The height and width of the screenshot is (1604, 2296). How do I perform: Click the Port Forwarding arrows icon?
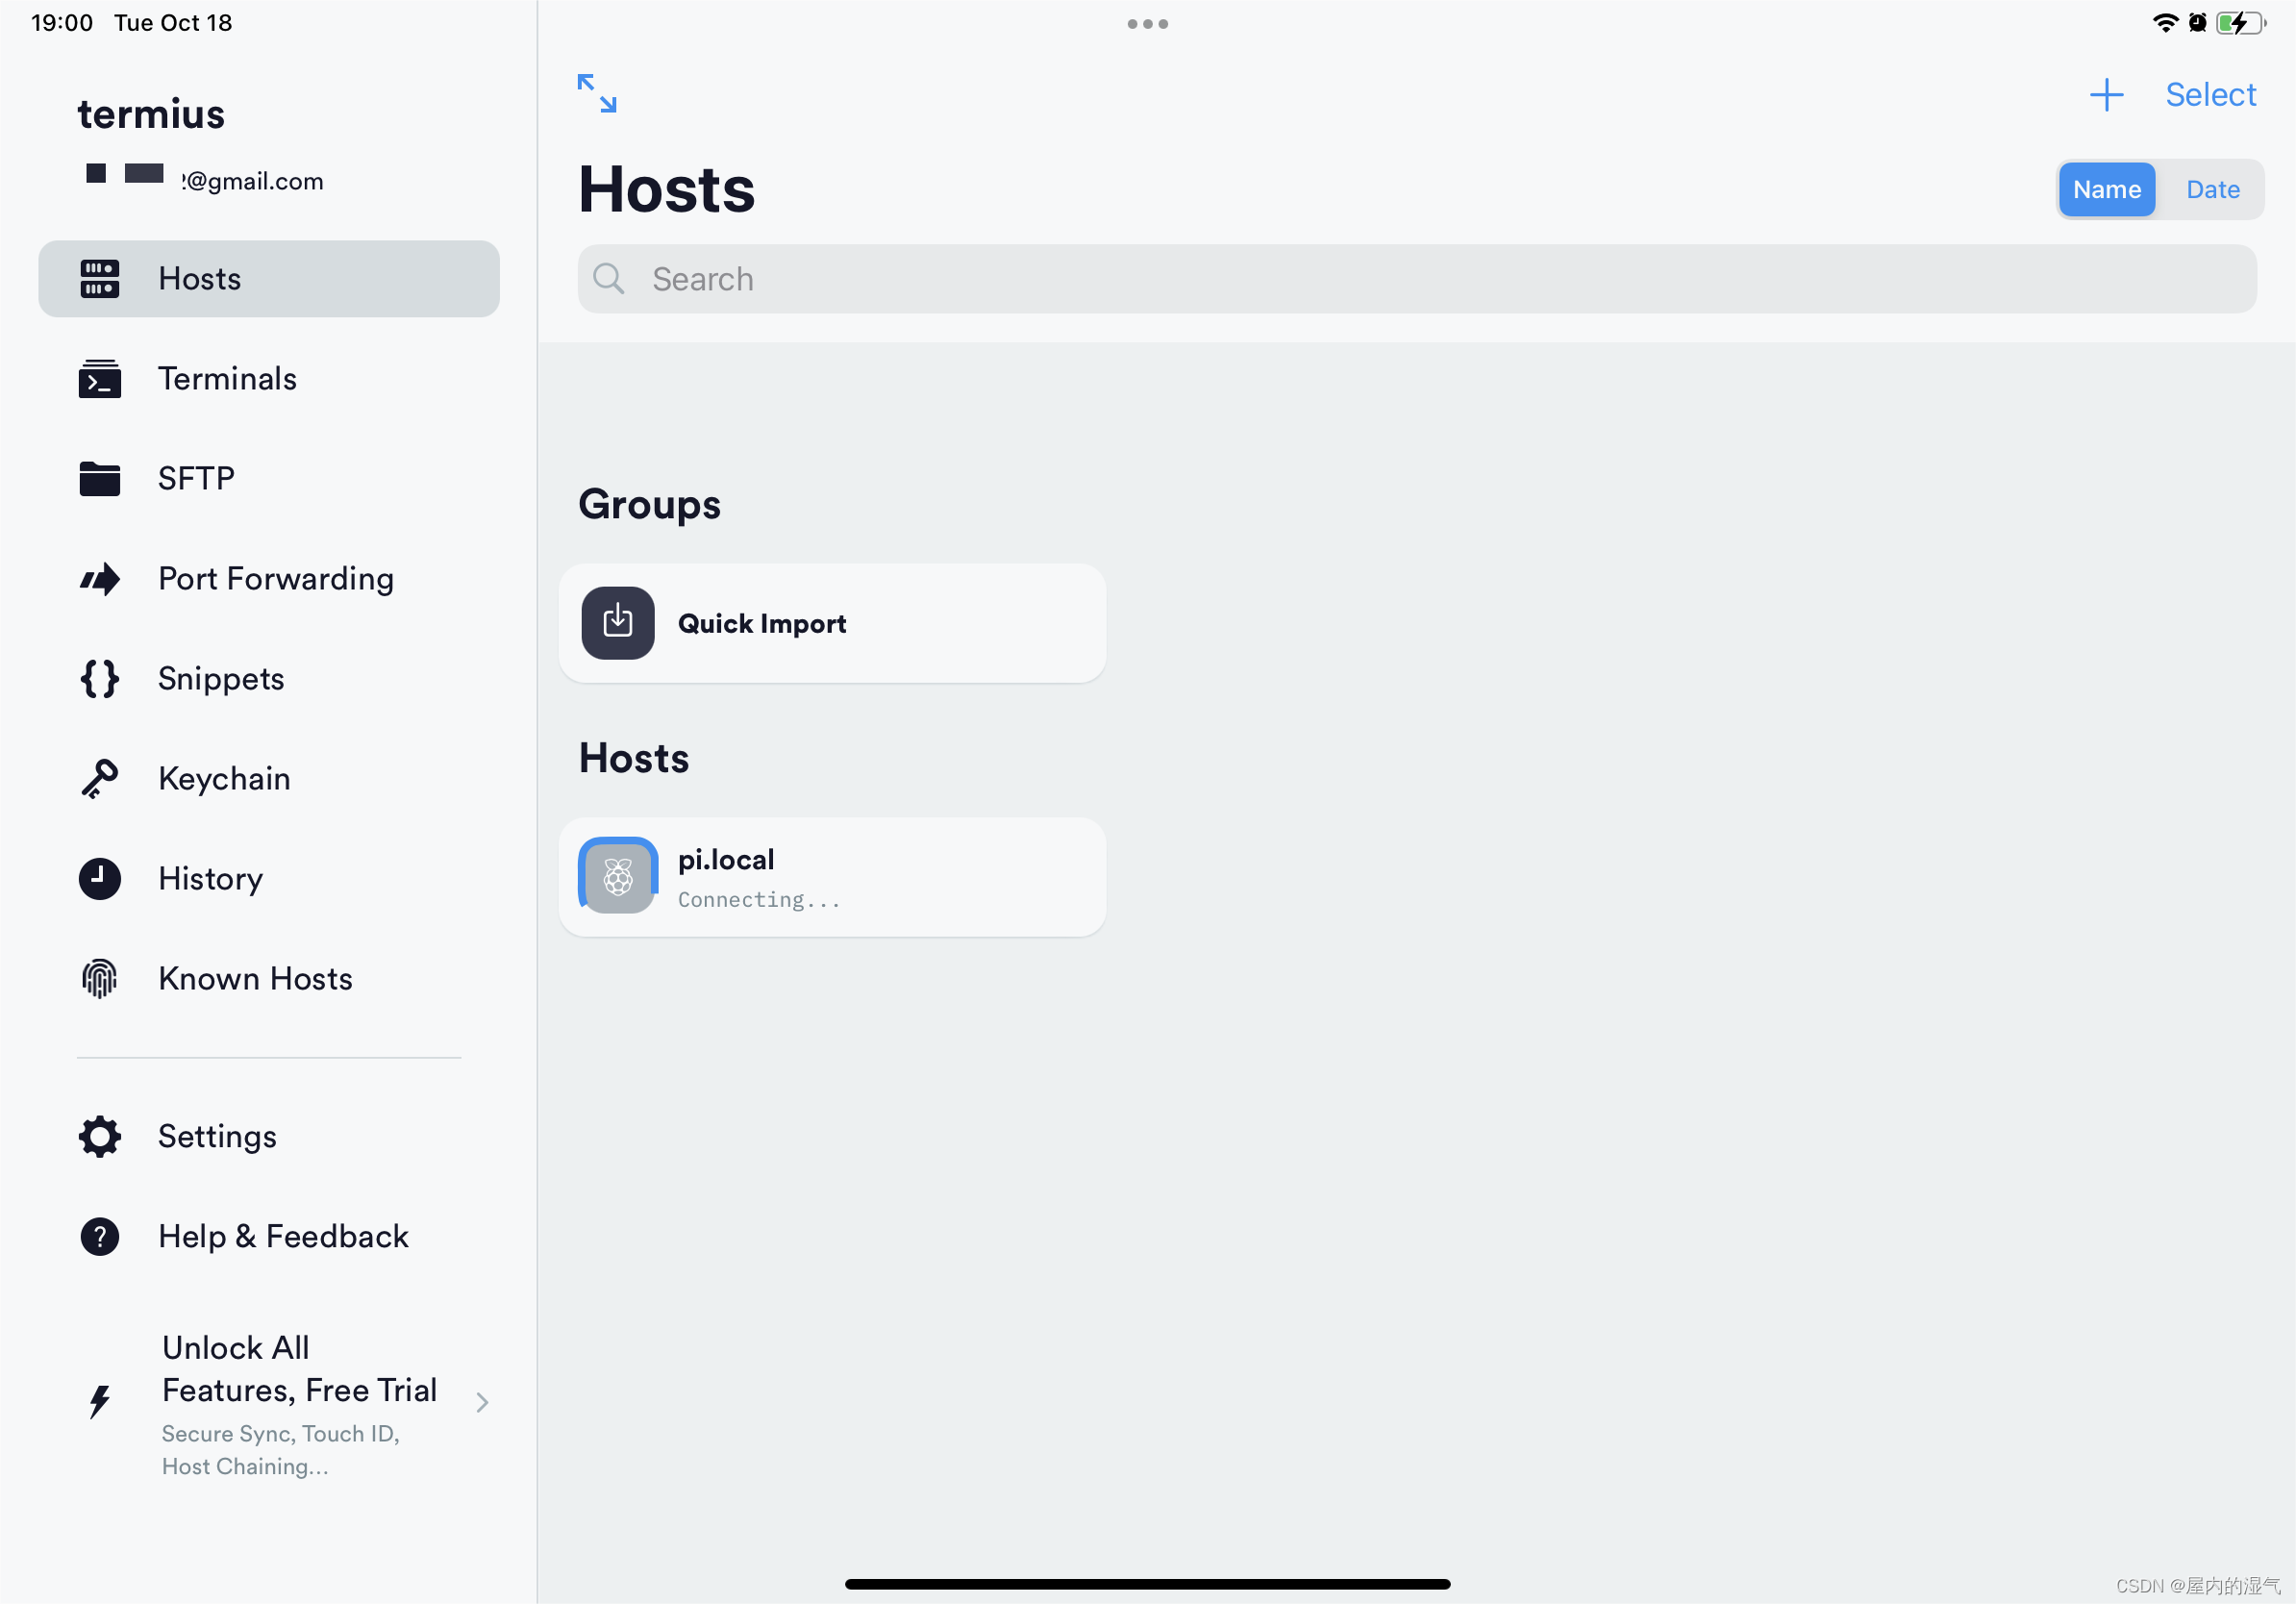[x=100, y=579]
